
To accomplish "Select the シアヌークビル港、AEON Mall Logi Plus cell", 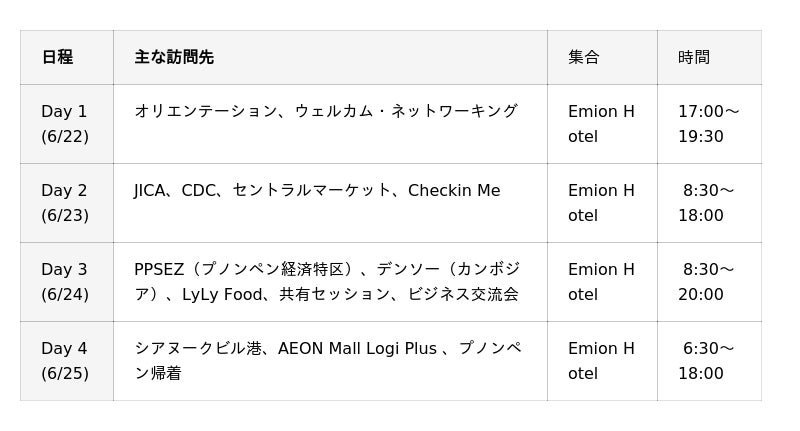I will pos(327,361).
